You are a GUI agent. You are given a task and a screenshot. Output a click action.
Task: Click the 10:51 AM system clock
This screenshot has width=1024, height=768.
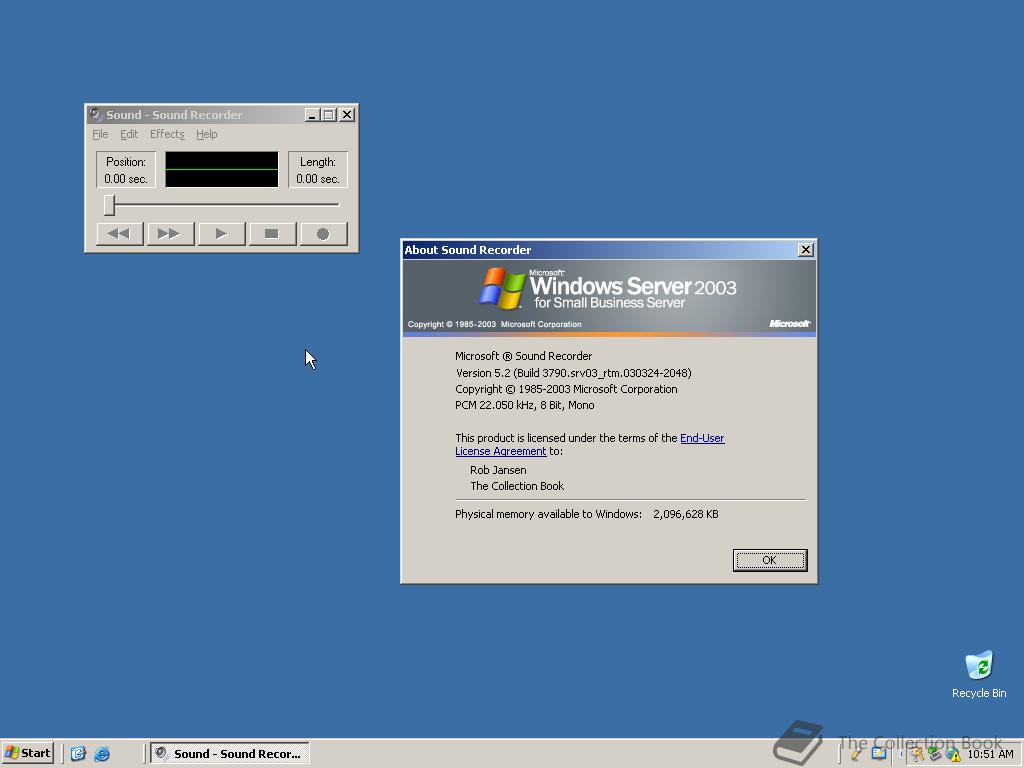(x=990, y=754)
